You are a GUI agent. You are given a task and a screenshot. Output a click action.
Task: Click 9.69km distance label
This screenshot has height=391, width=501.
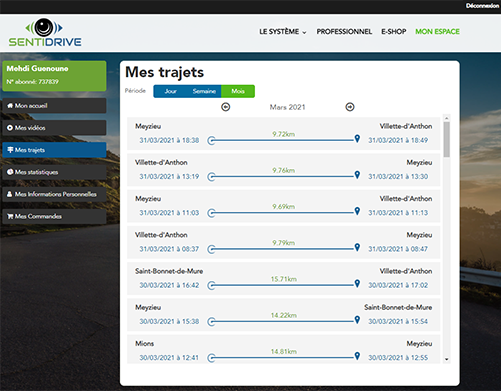tap(283, 207)
